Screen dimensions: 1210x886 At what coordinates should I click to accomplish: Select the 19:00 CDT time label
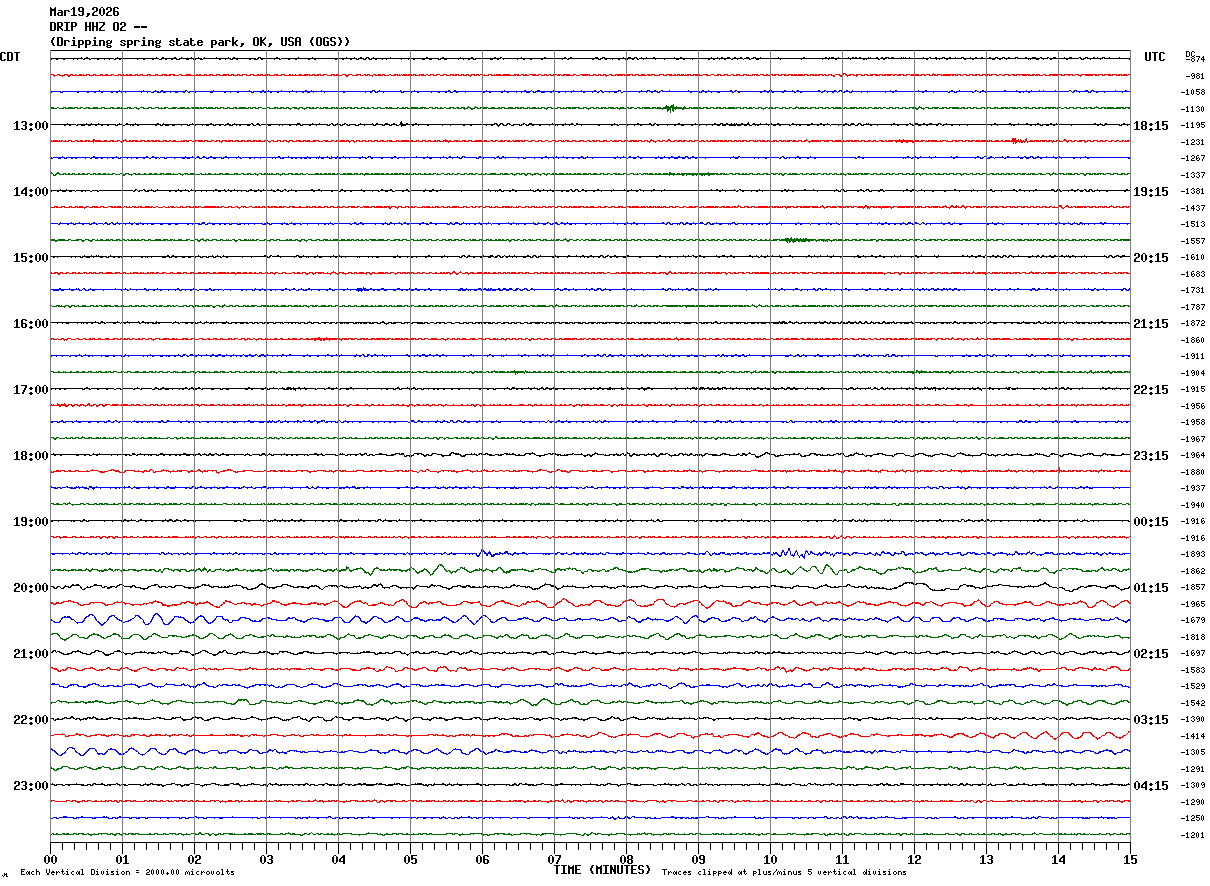click(x=30, y=522)
